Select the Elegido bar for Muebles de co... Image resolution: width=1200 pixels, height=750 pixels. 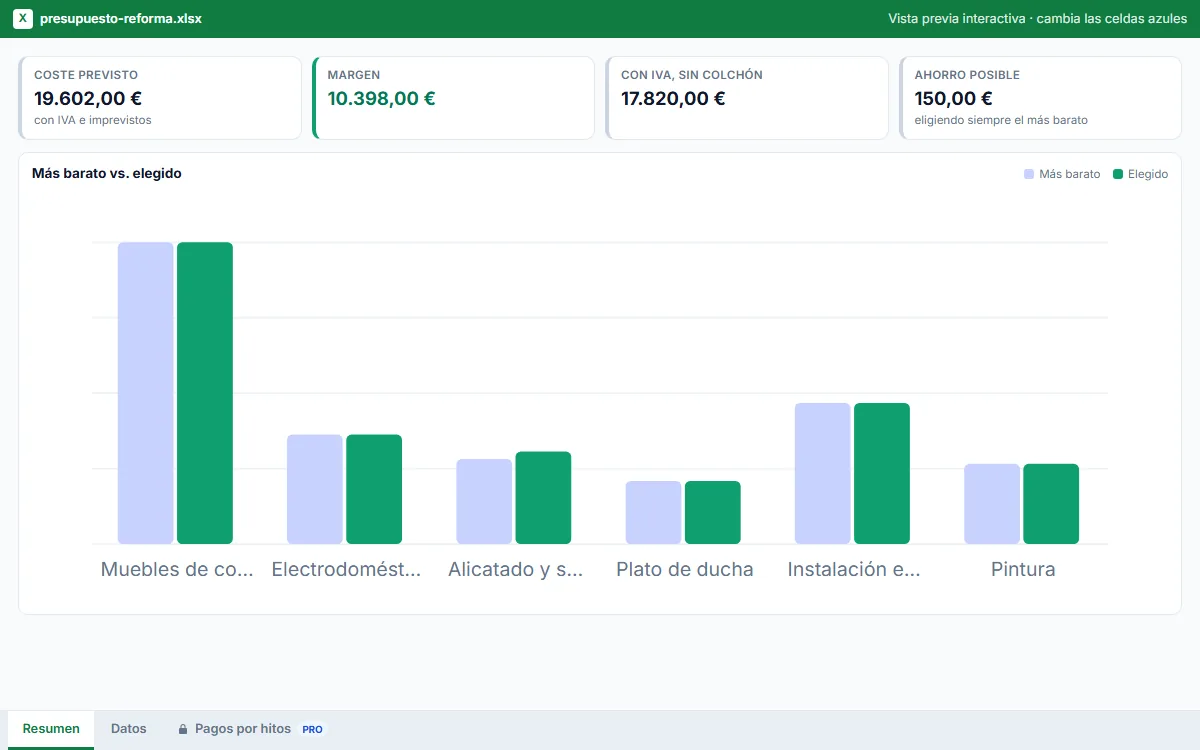point(205,393)
